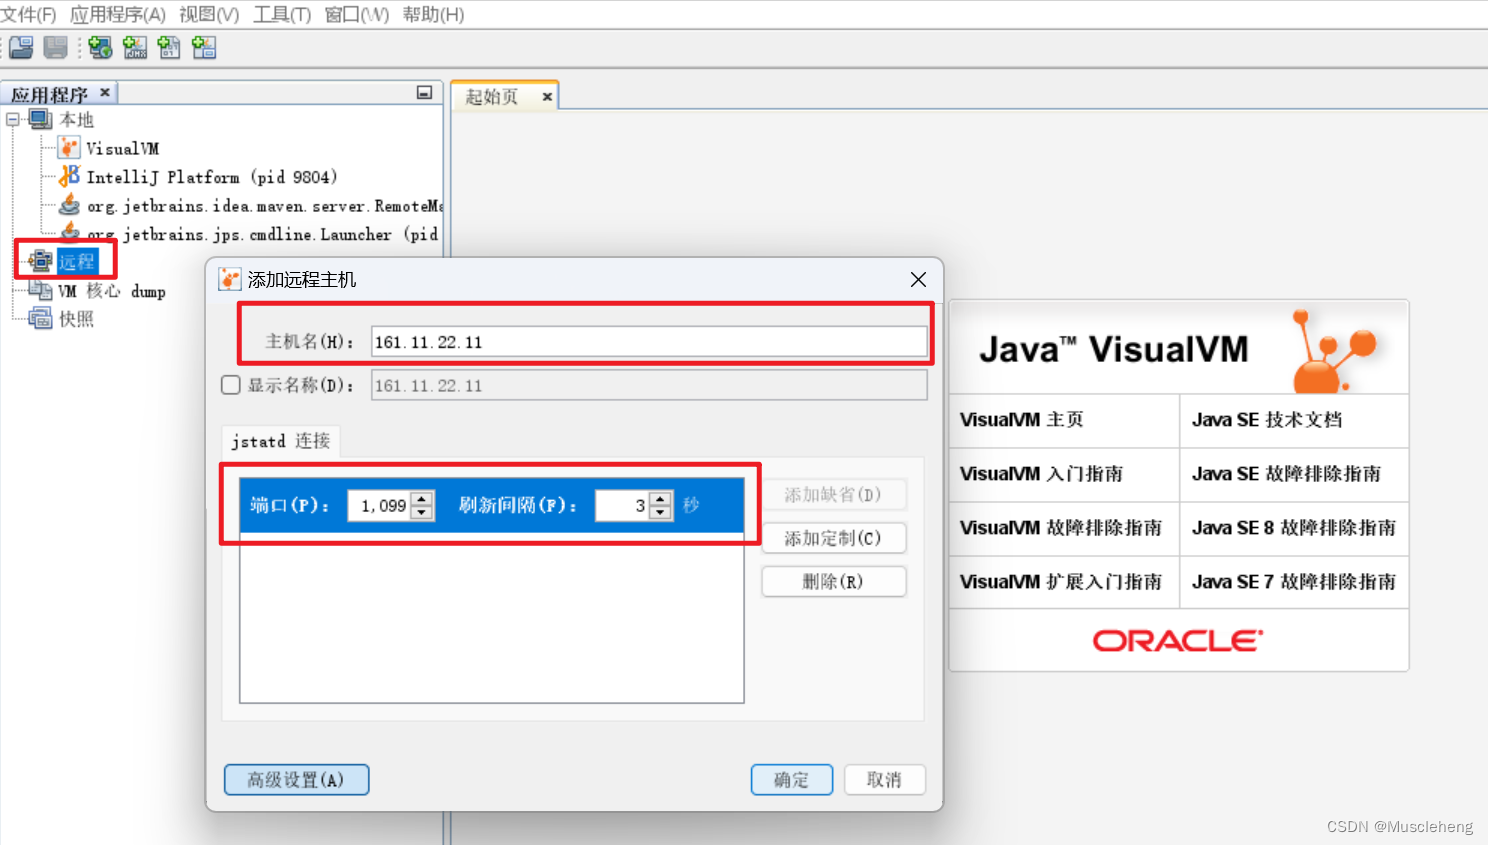Click the 高级设置(A) button
Viewport: 1488px width, 845px height.
click(x=296, y=779)
